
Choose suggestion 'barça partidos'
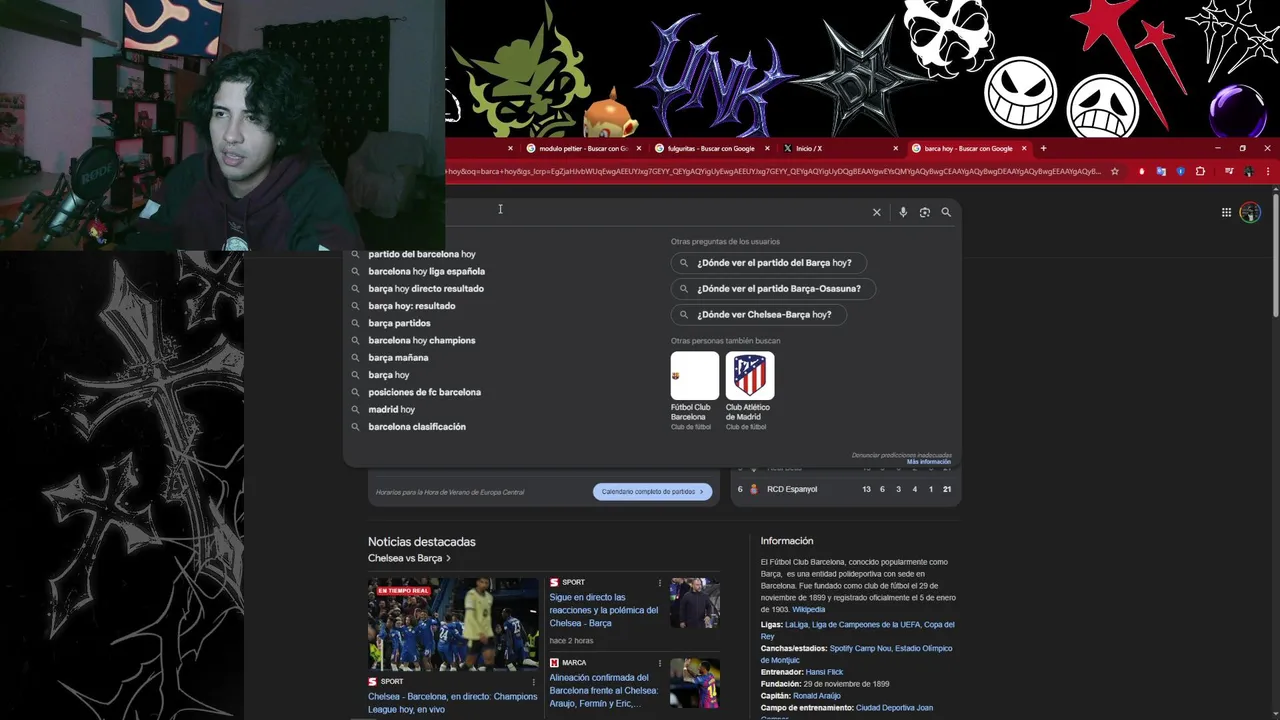pos(399,323)
